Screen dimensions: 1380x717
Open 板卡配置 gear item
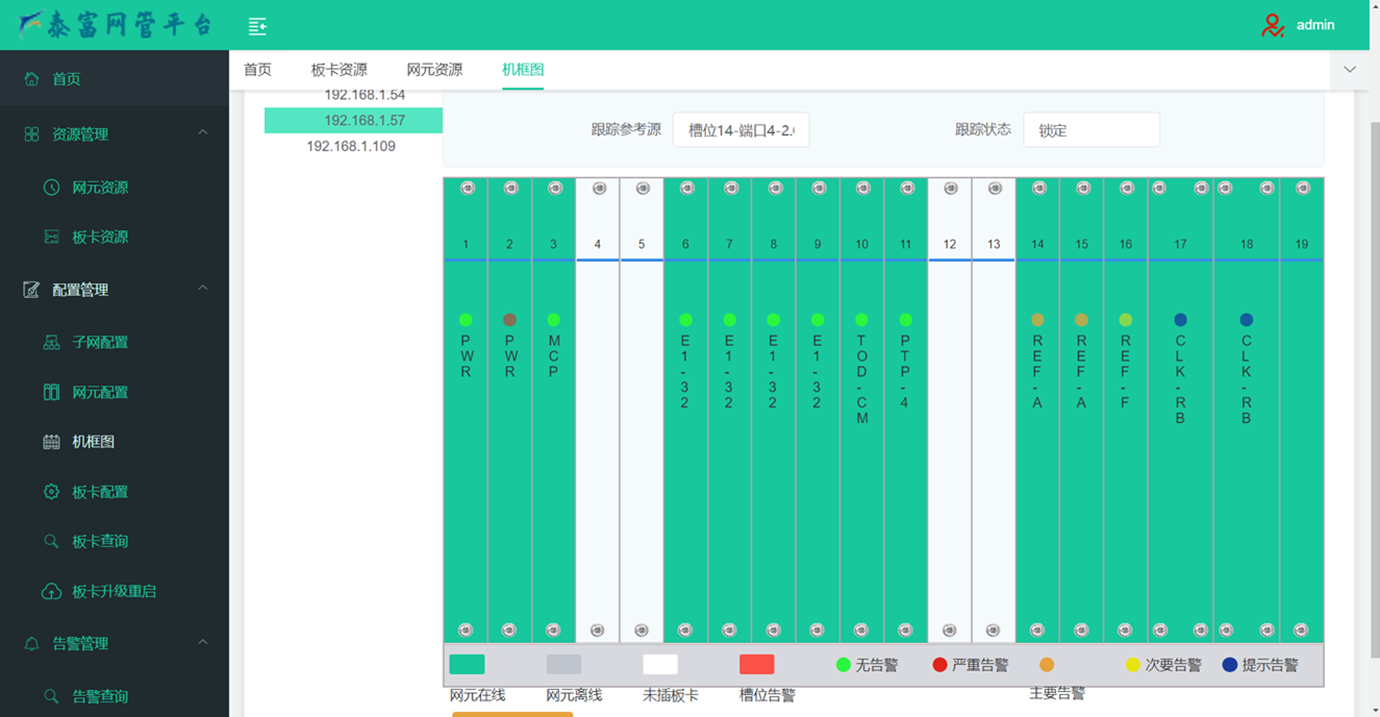click(99, 492)
